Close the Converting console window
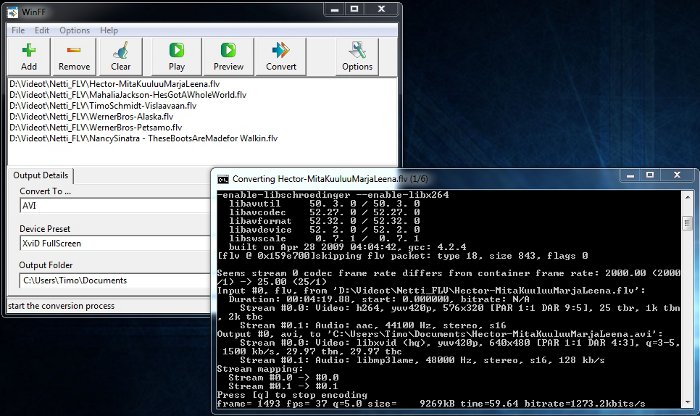Viewport: 700px width, 416px height. click(x=677, y=175)
